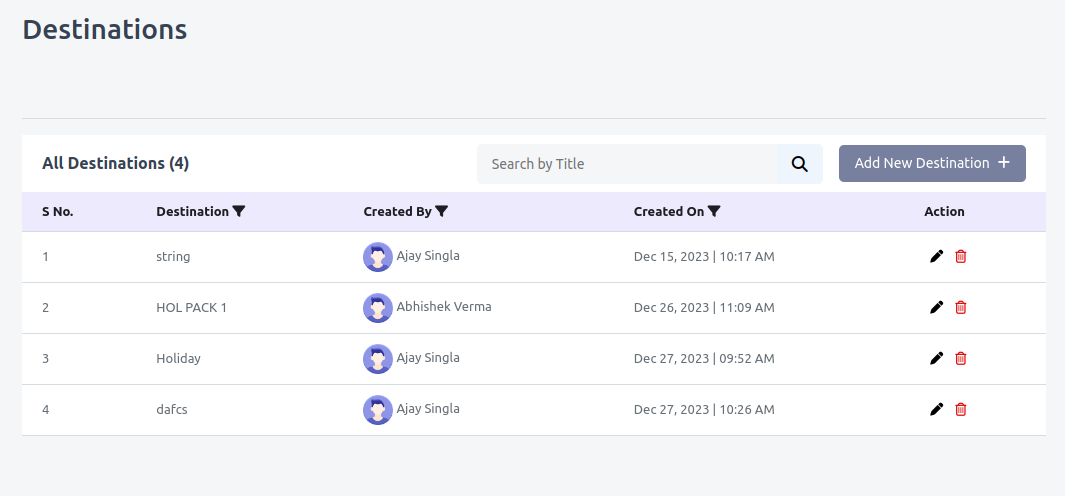Image resolution: width=1065 pixels, height=496 pixels.
Task: Delete the Holiday destination entry
Action: point(960,358)
